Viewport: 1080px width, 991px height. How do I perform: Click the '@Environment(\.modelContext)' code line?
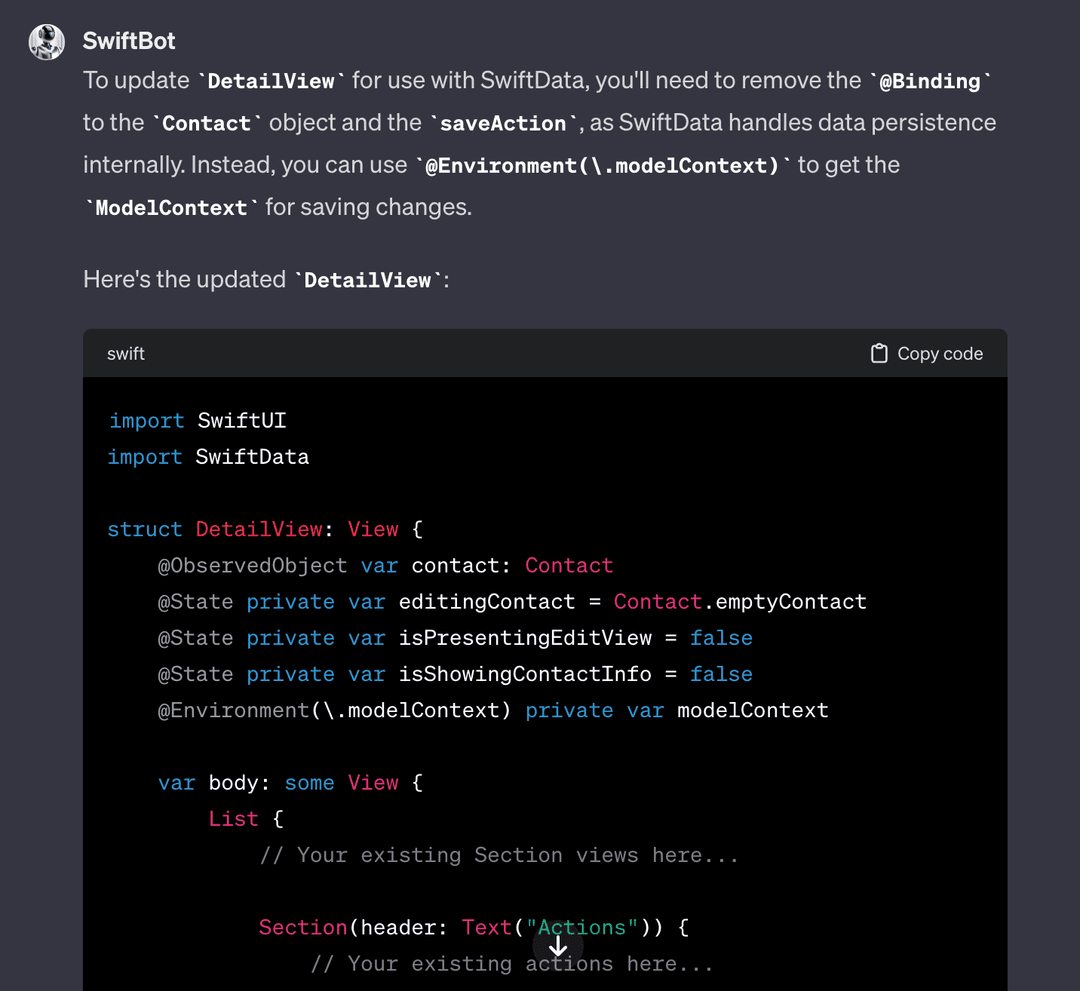493,710
